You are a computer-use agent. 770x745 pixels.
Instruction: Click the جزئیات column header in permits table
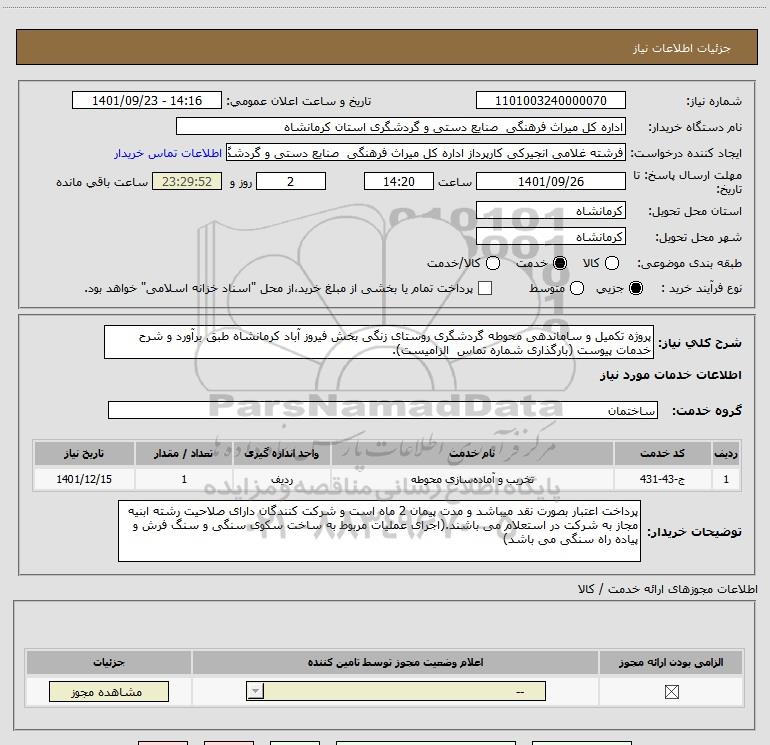point(109,662)
